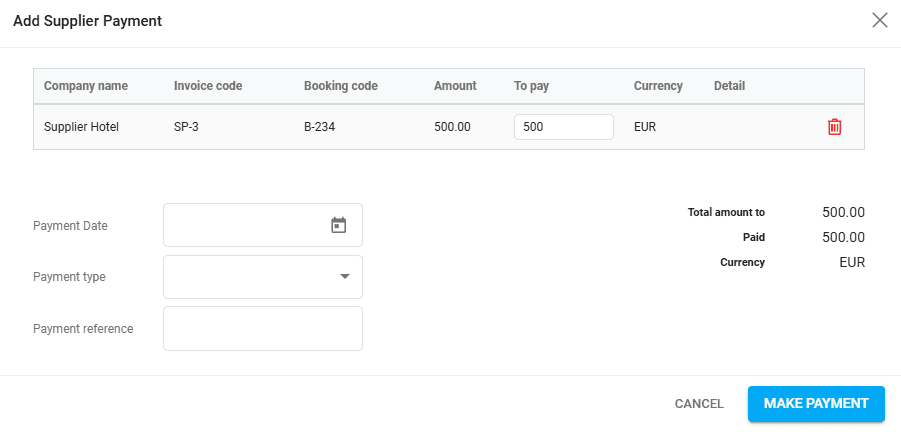Open the calendar date picker
Viewport: 901px width, 432px height.
(x=338, y=225)
